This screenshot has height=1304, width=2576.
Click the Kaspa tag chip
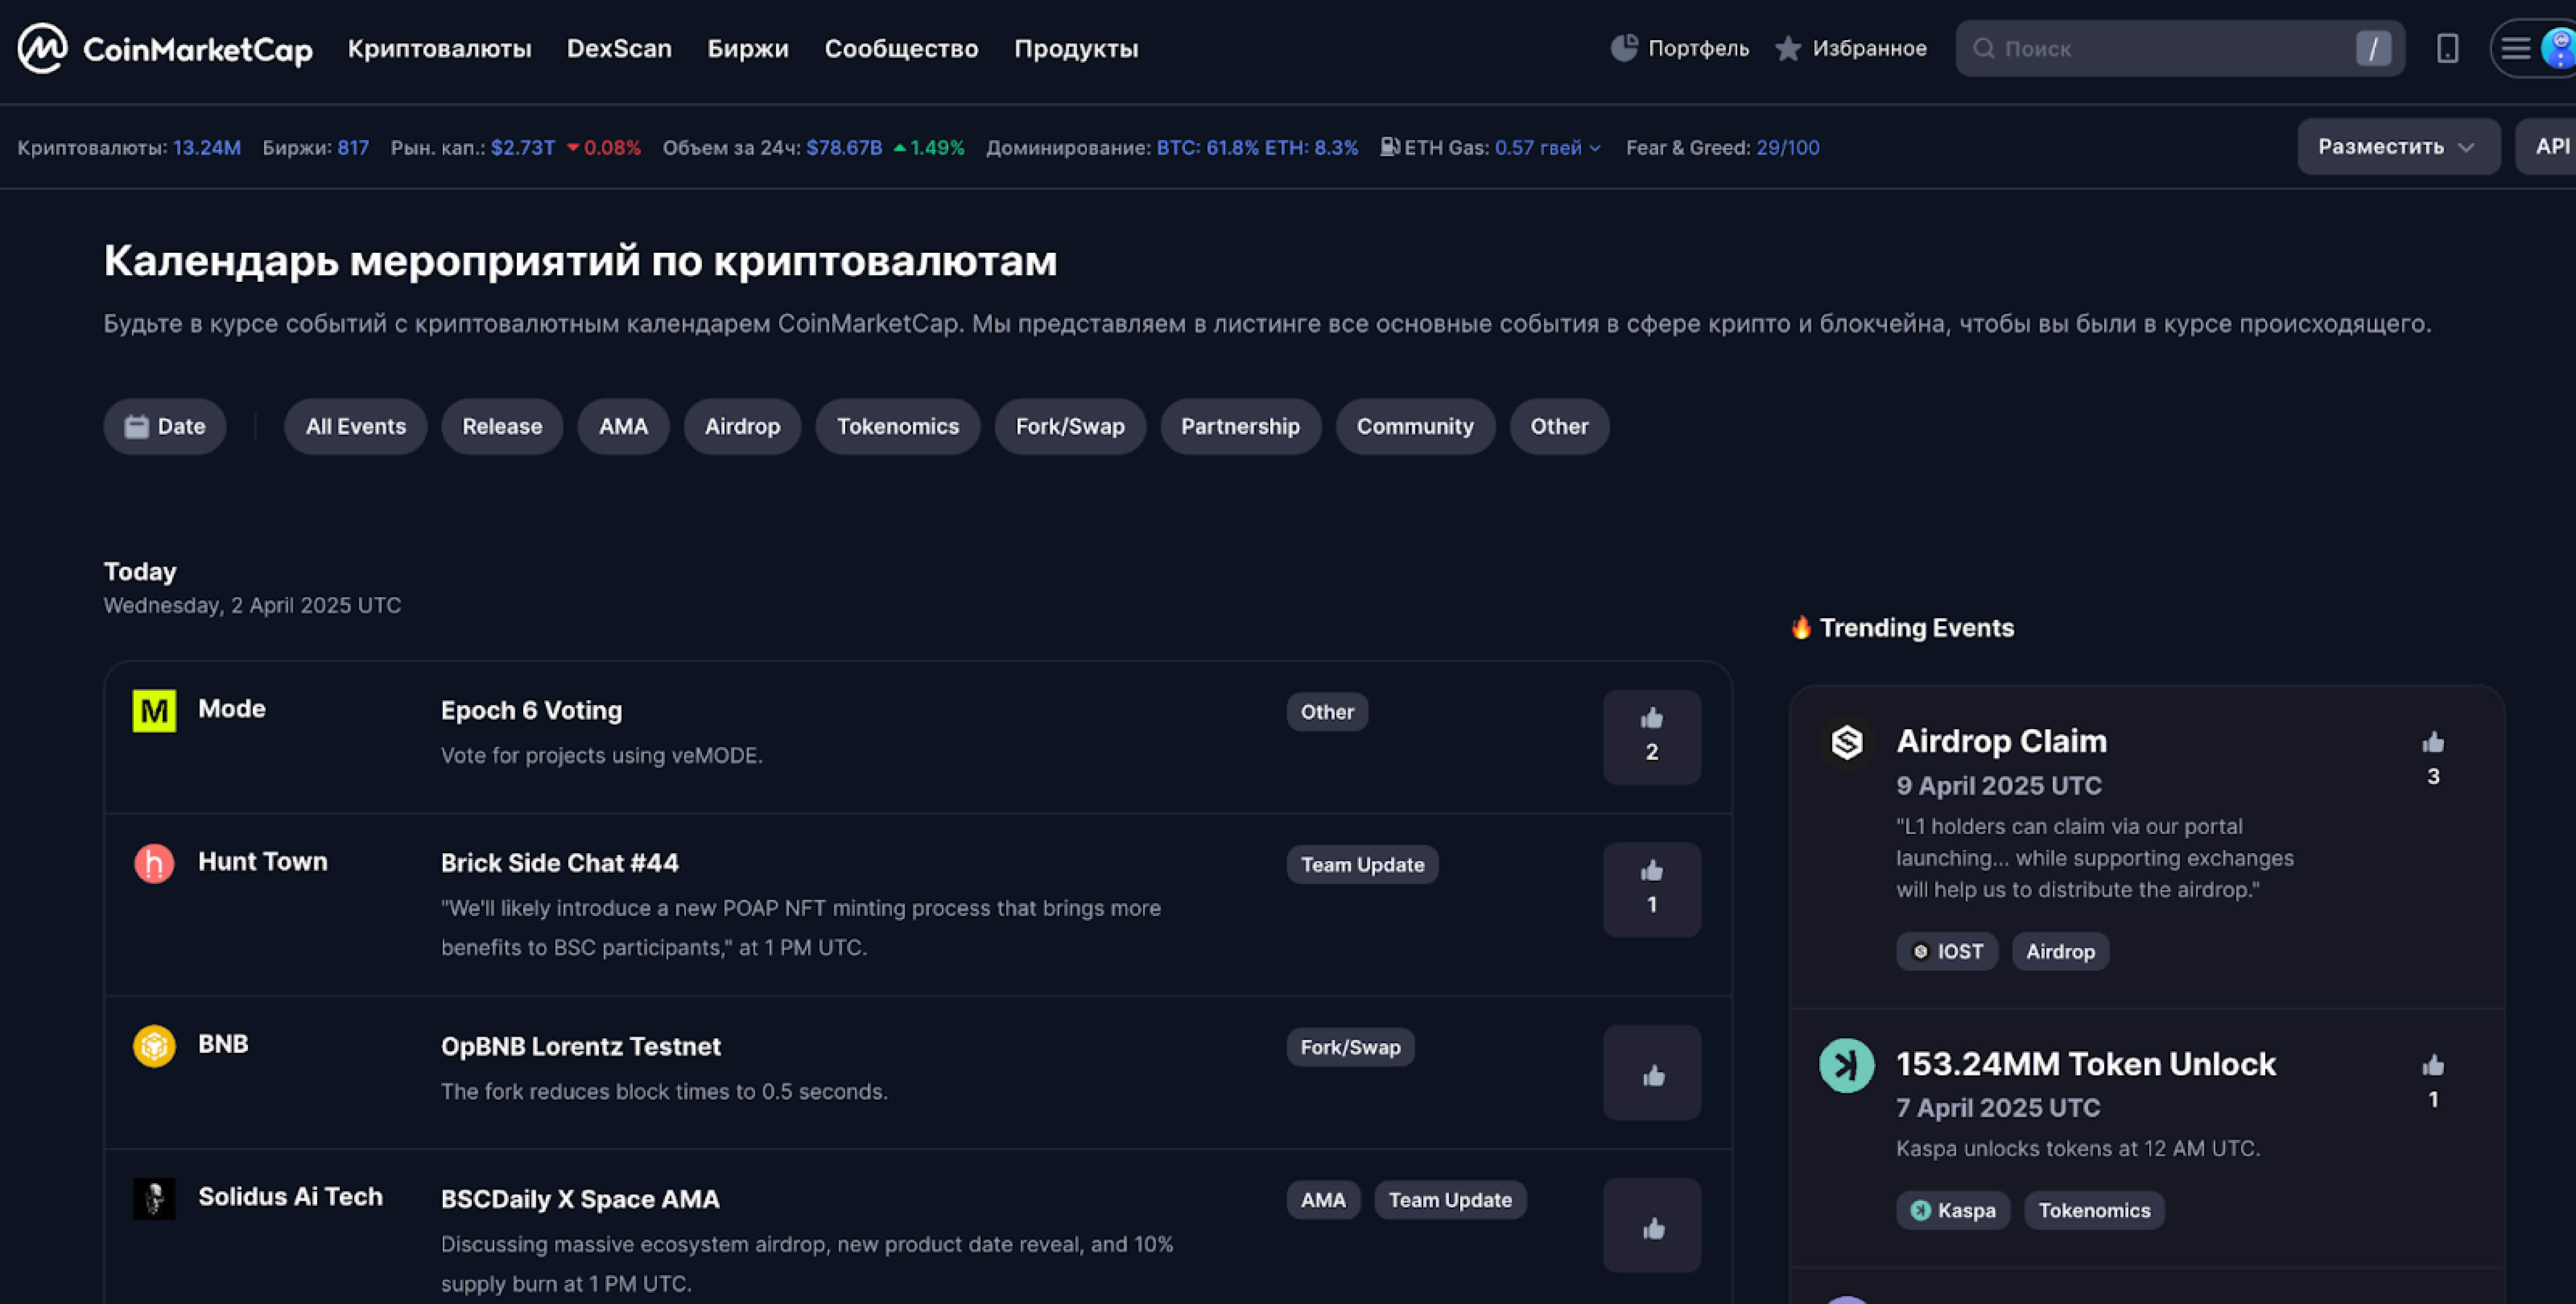pyautogui.click(x=1952, y=1211)
